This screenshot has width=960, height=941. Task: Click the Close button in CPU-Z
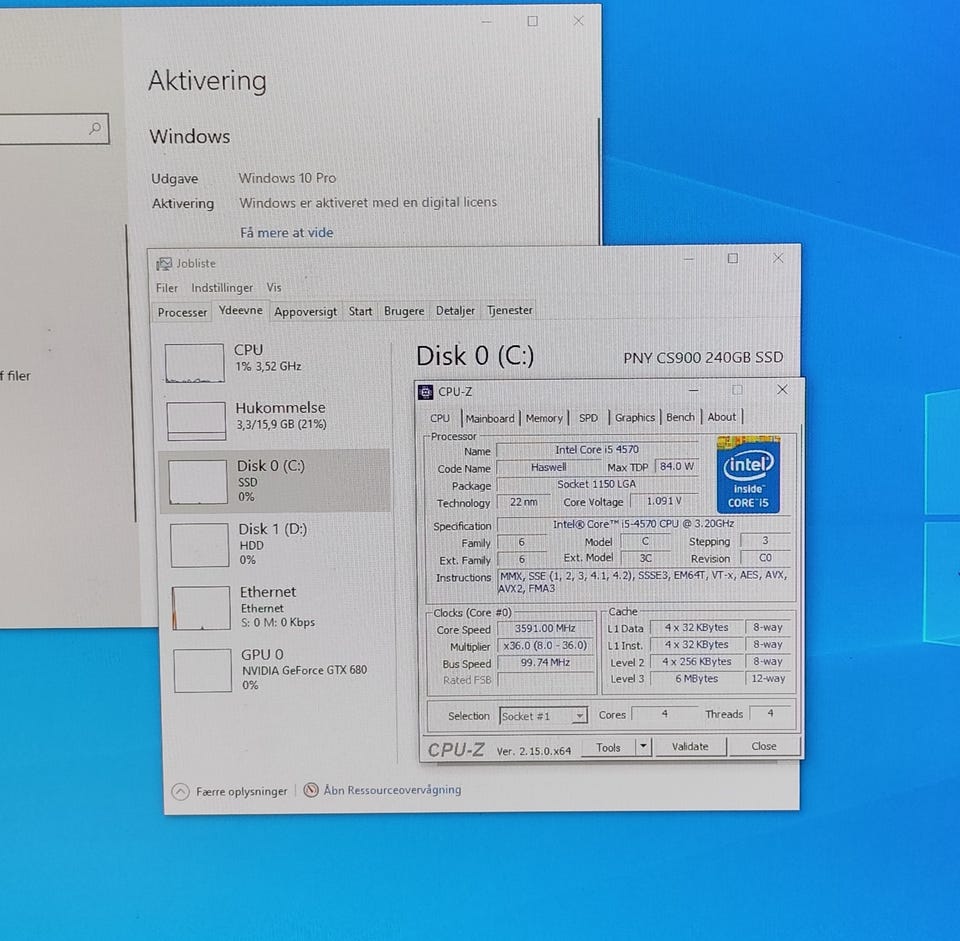763,746
